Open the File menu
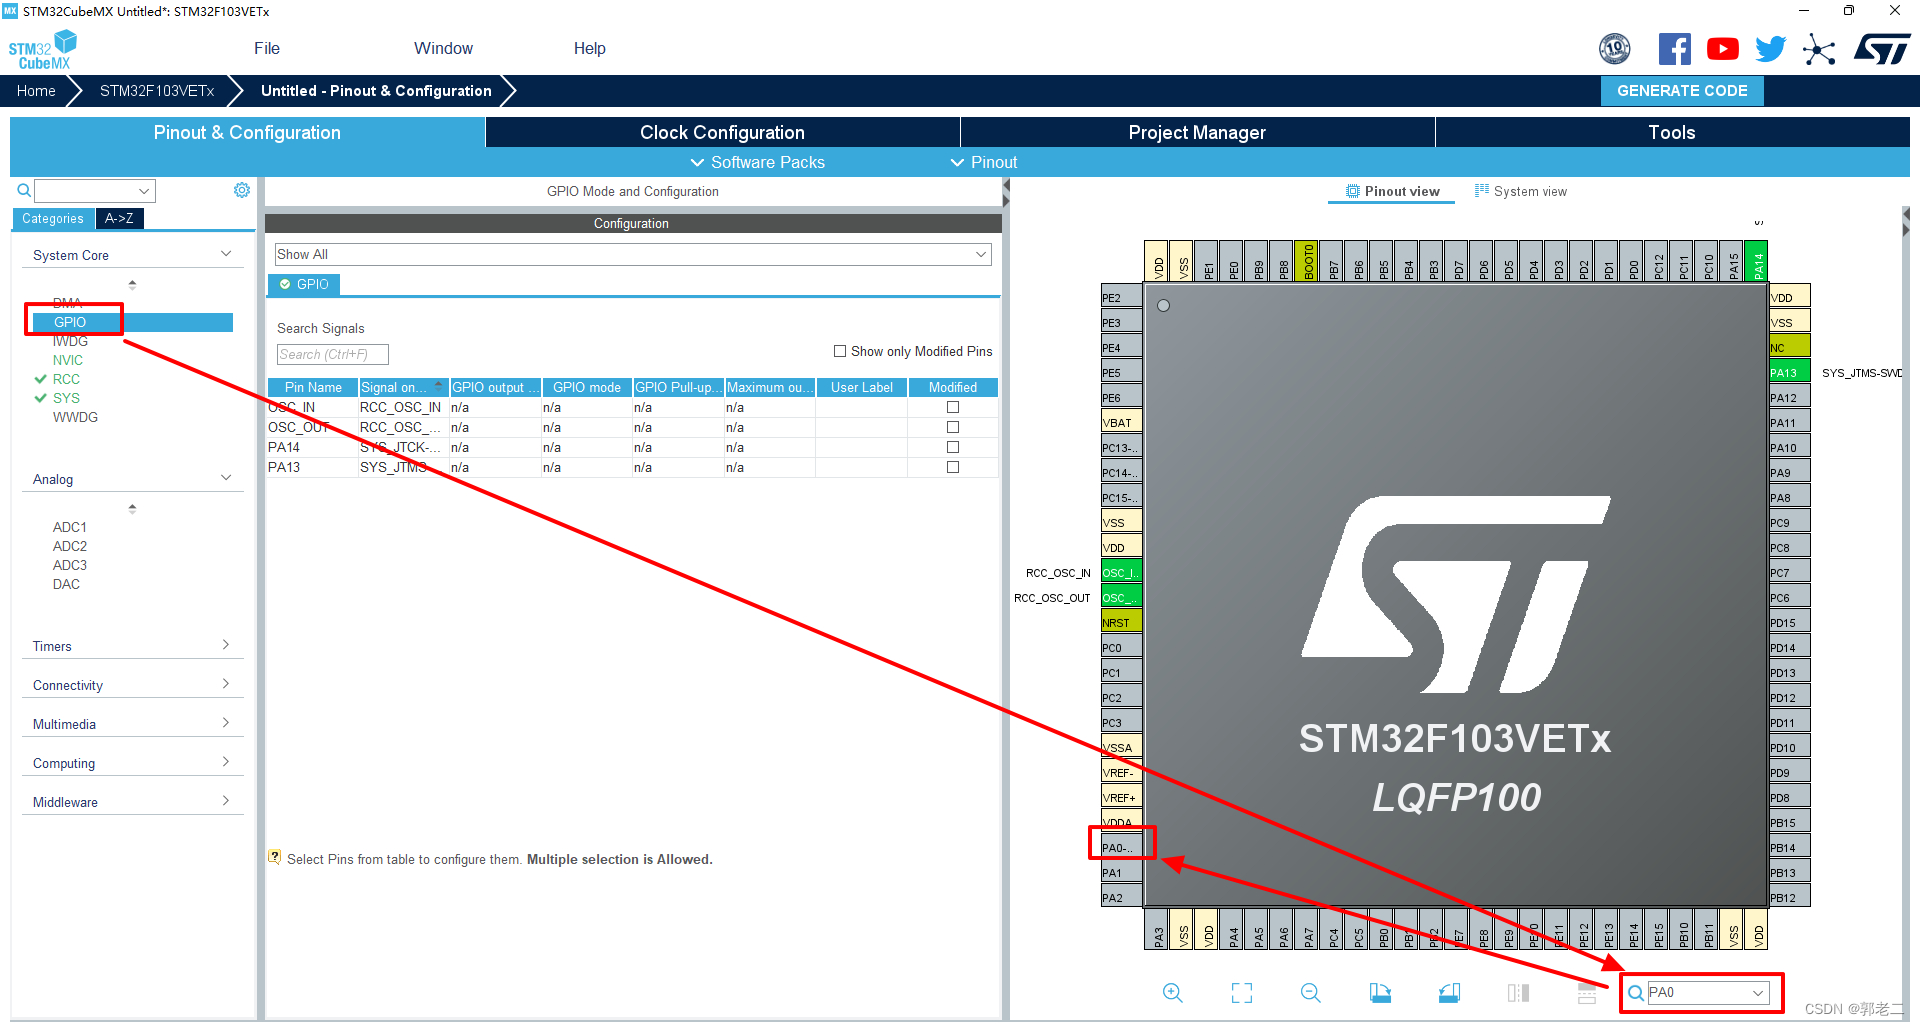The width and height of the screenshot is (1920, 1025). pyautogui.click(x=267, y=48)
